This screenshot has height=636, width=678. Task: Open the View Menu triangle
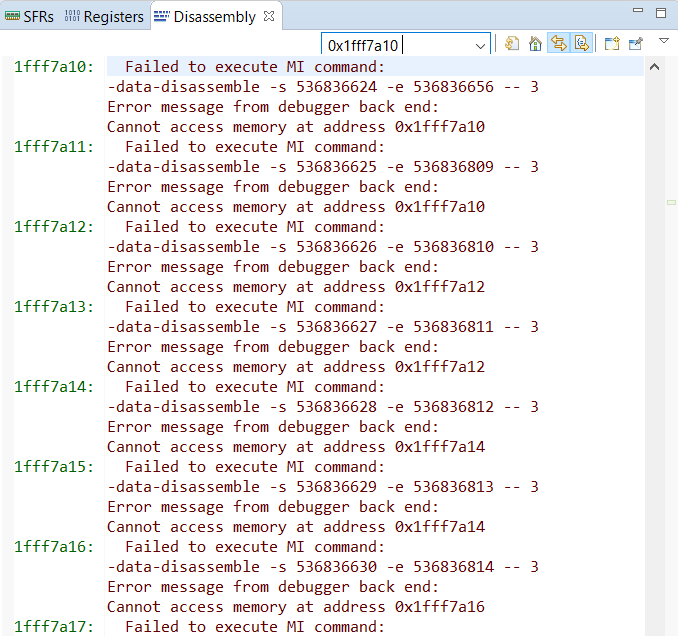point(664,41)
